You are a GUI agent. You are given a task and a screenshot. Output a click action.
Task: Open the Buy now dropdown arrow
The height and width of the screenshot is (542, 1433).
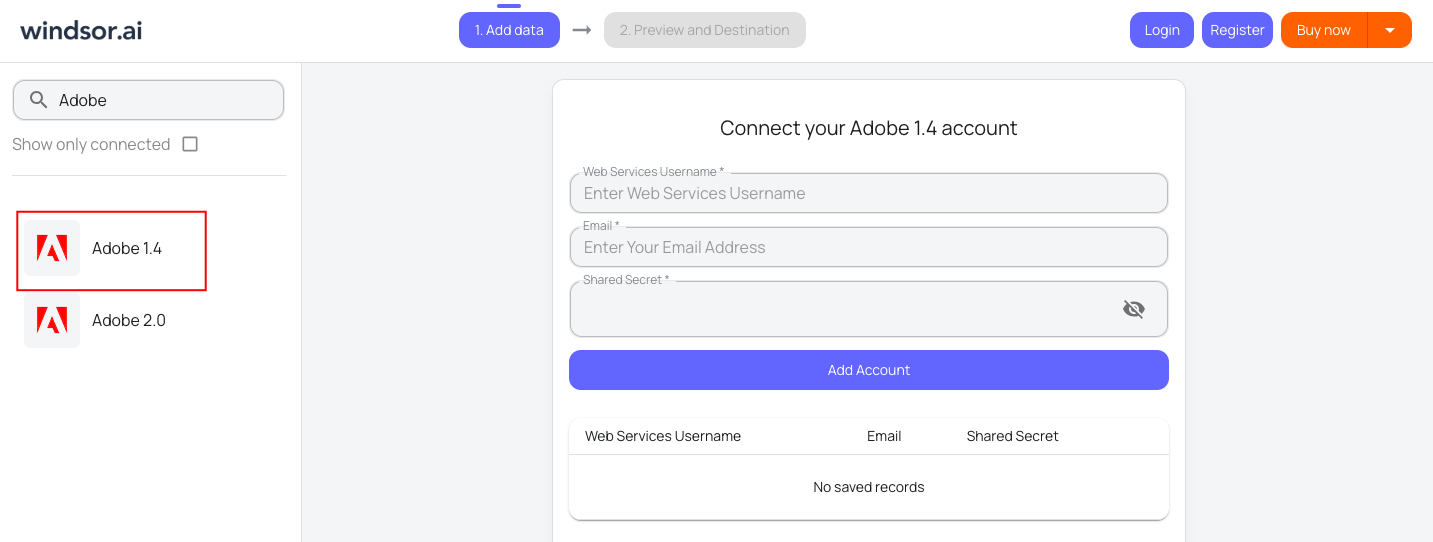[x=1389, y=30]
